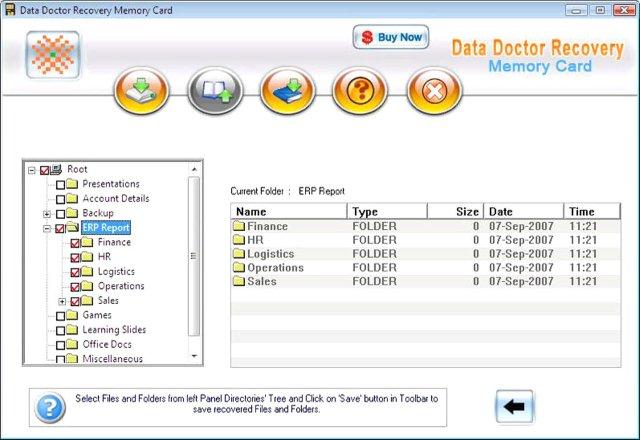Check the Games checkbox

coord(60,316)
